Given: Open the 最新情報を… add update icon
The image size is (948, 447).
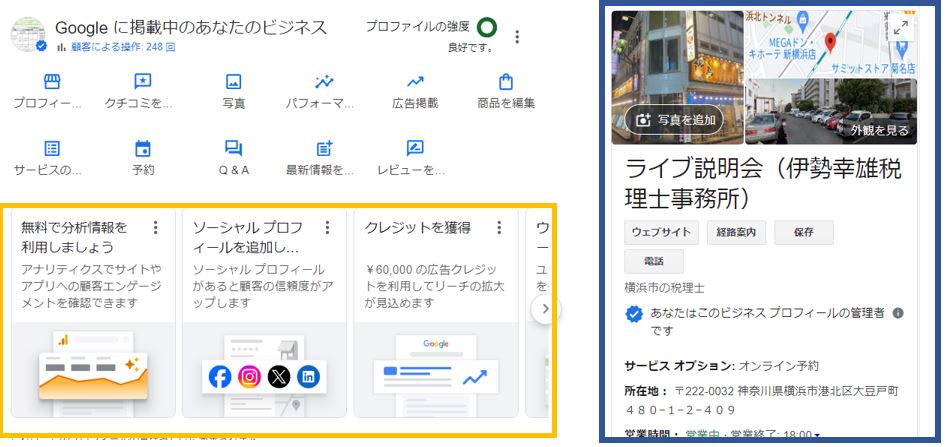Looking at the screenshot, I should click(325, 148).
